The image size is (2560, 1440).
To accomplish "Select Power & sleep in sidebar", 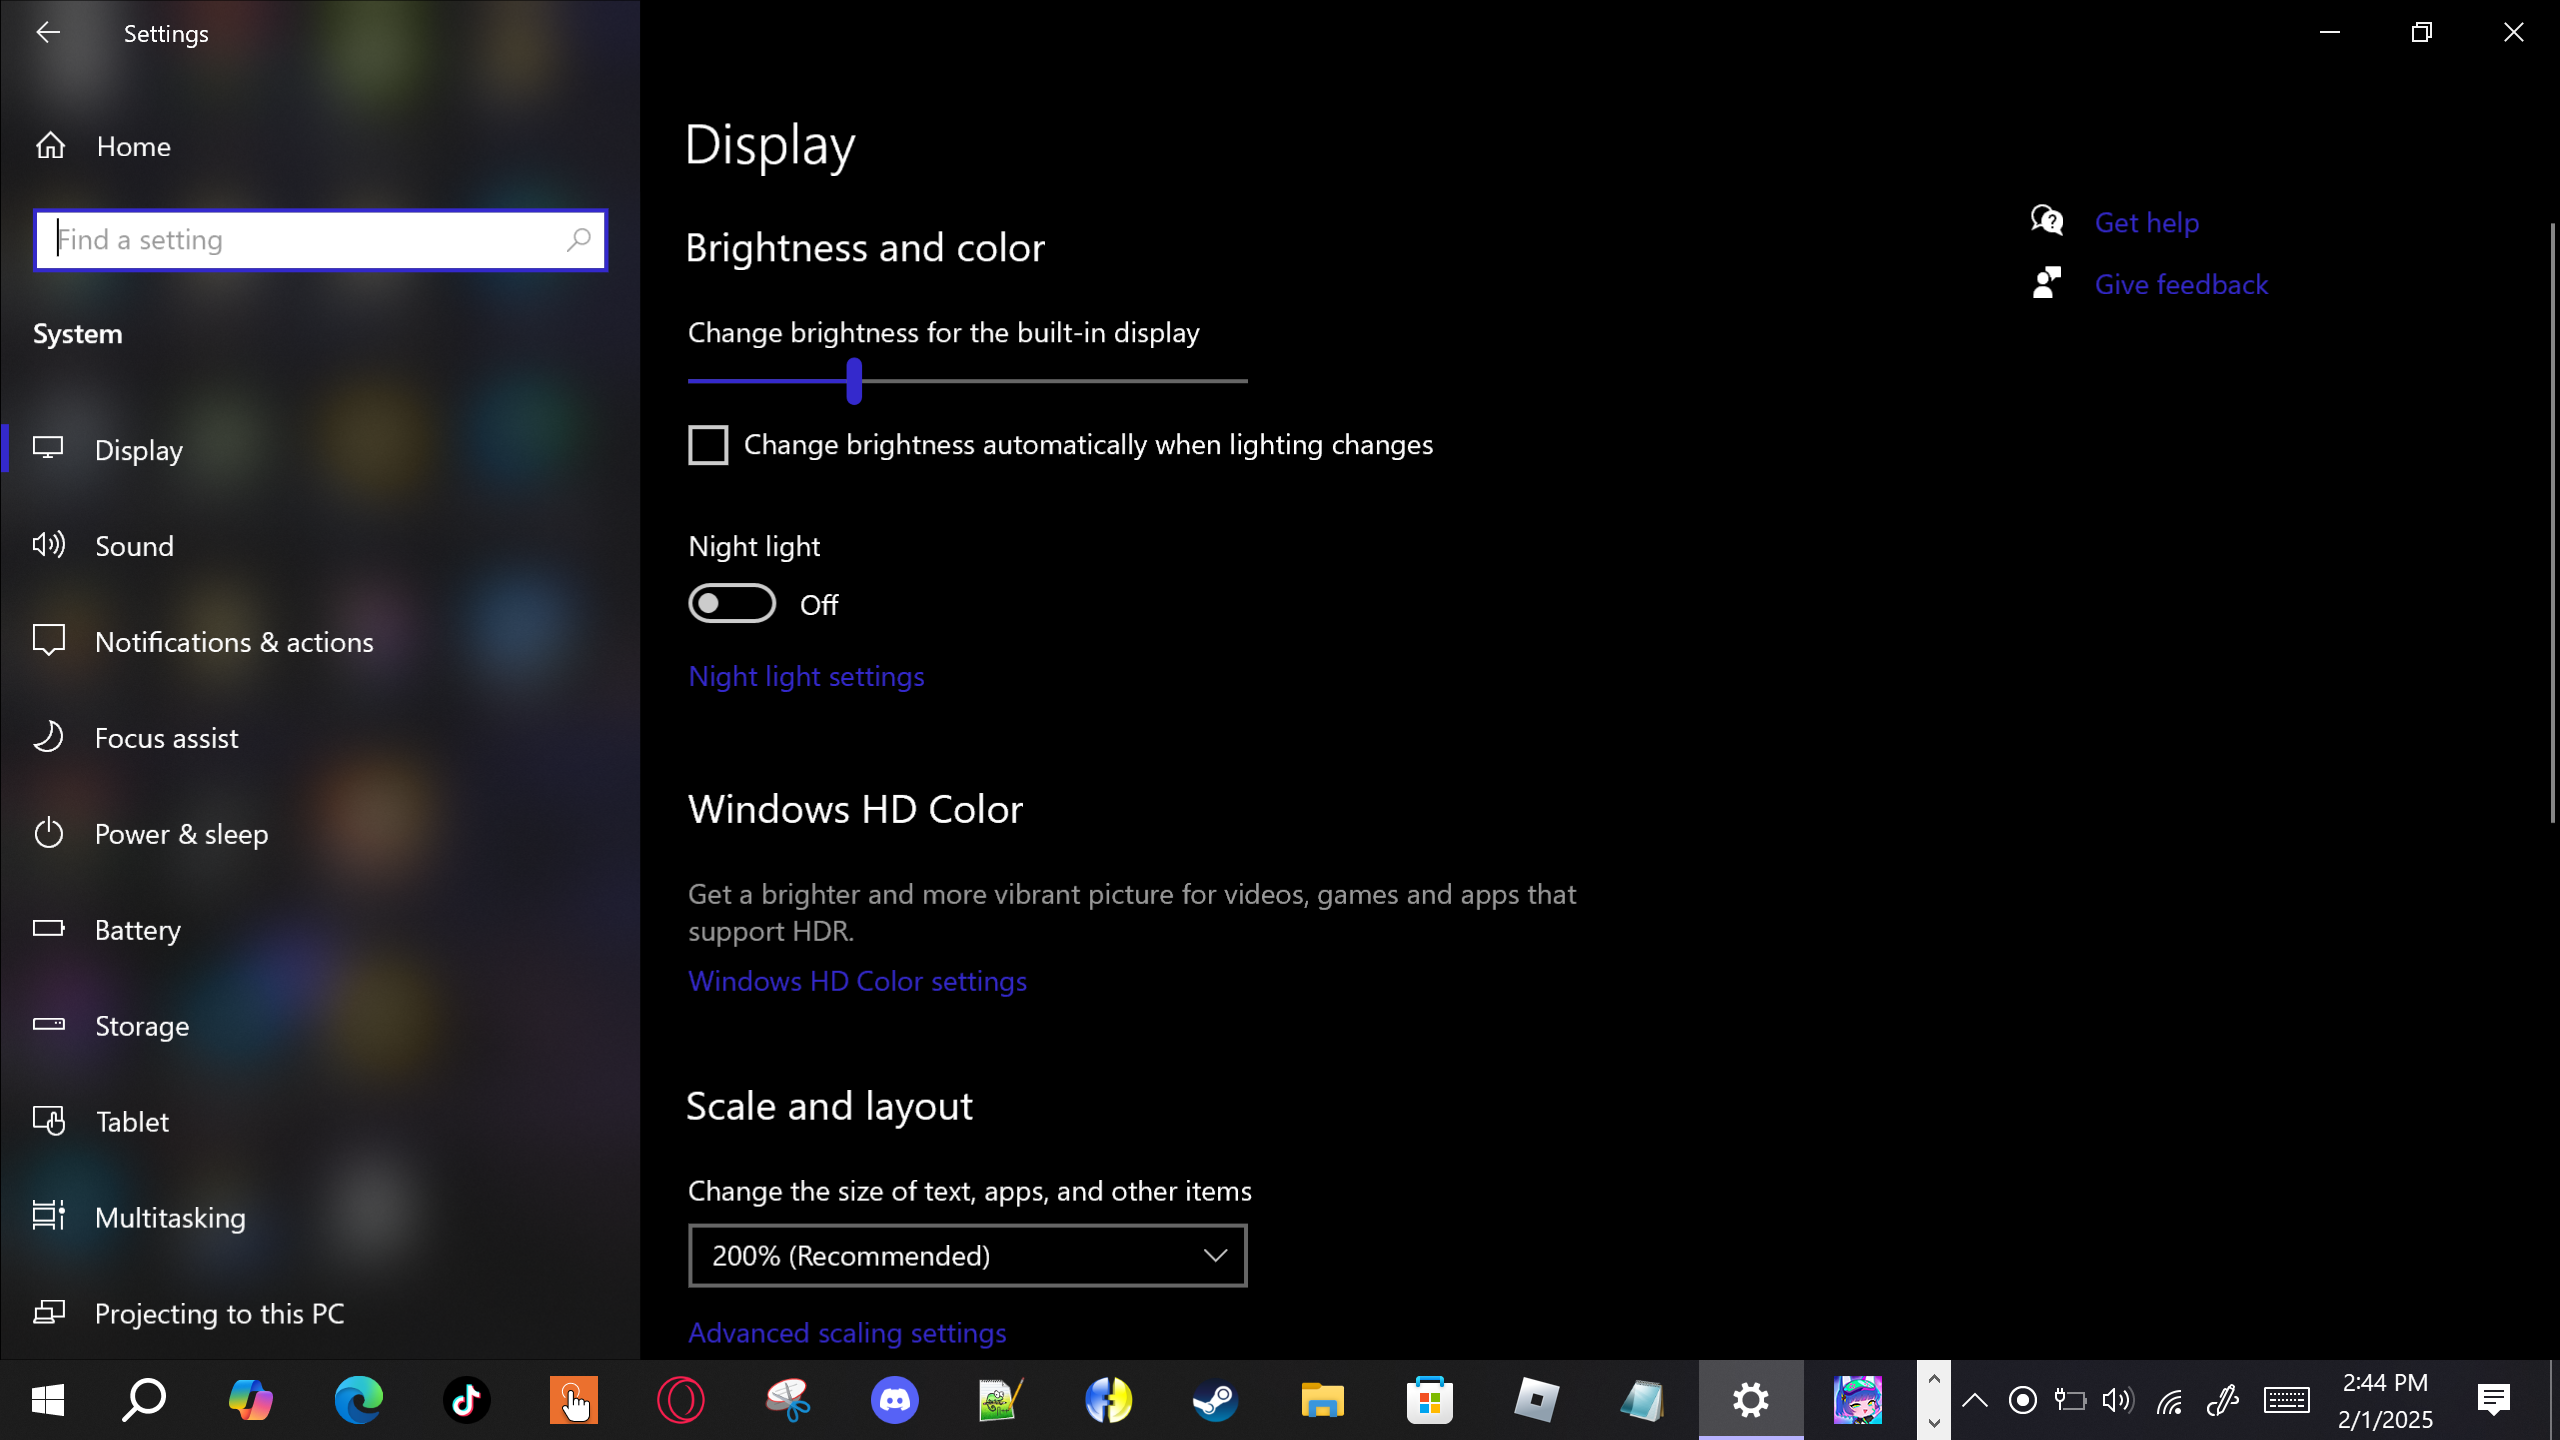I will (181, 834).
